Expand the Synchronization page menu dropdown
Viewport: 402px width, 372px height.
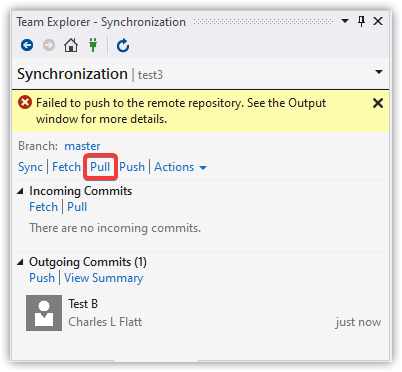[379, 72]
